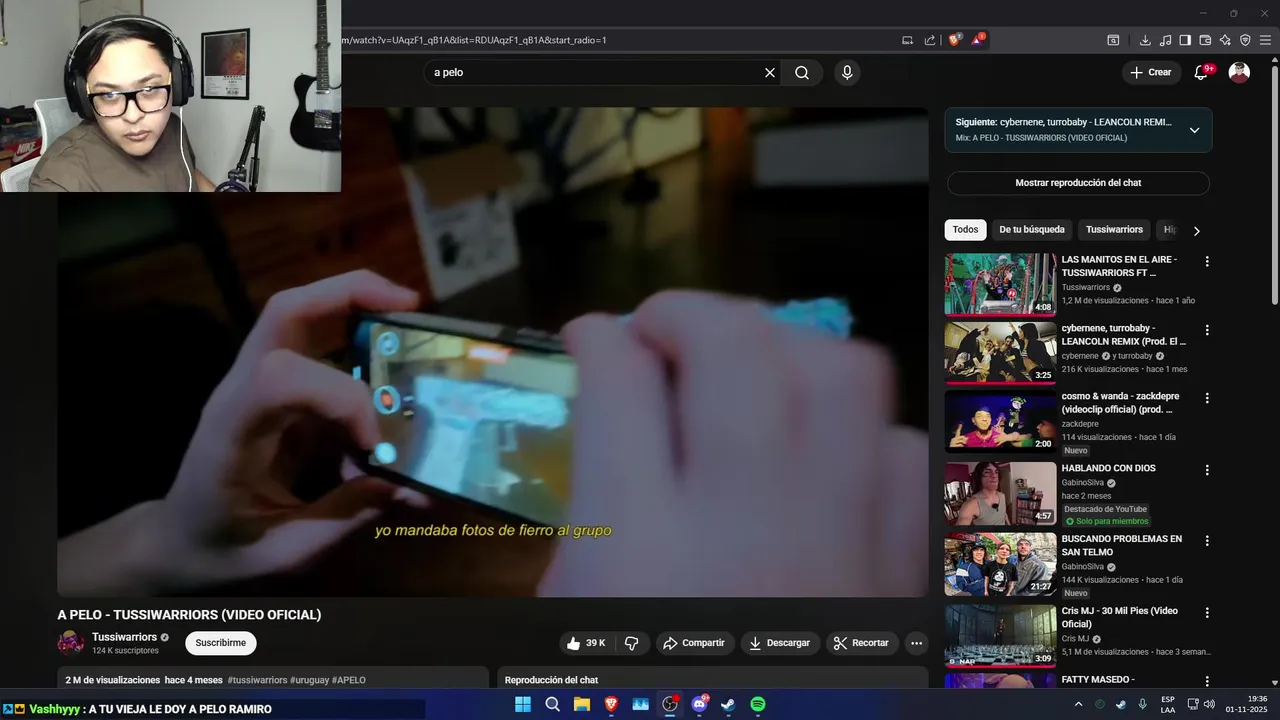Open the Brave playlist music note
Screen dimensions: 1280x720
click(x=1165, y=40)
